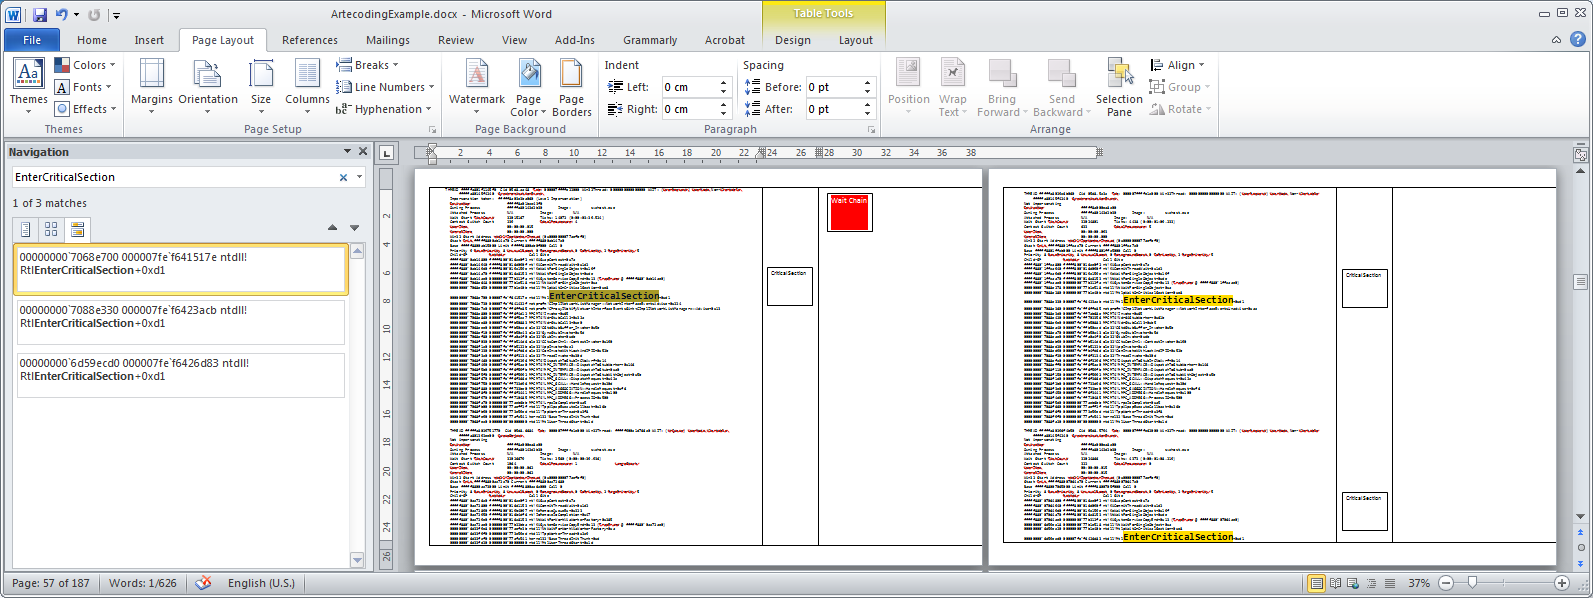
Task: Click the red Wait Chain box
Action: tap(849, 212)
